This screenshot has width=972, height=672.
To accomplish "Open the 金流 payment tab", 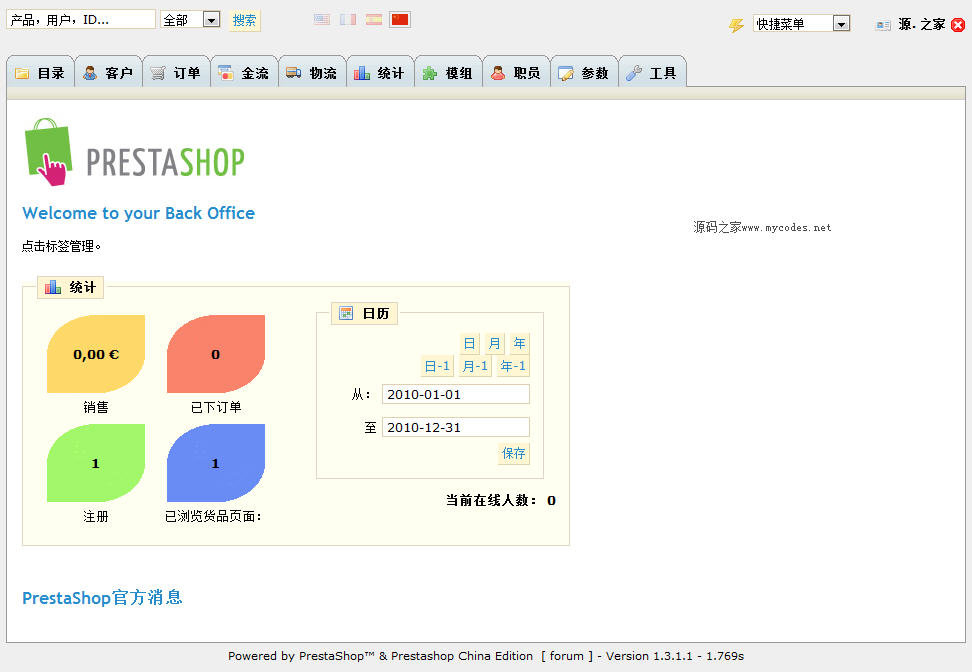I will point(244,73).
